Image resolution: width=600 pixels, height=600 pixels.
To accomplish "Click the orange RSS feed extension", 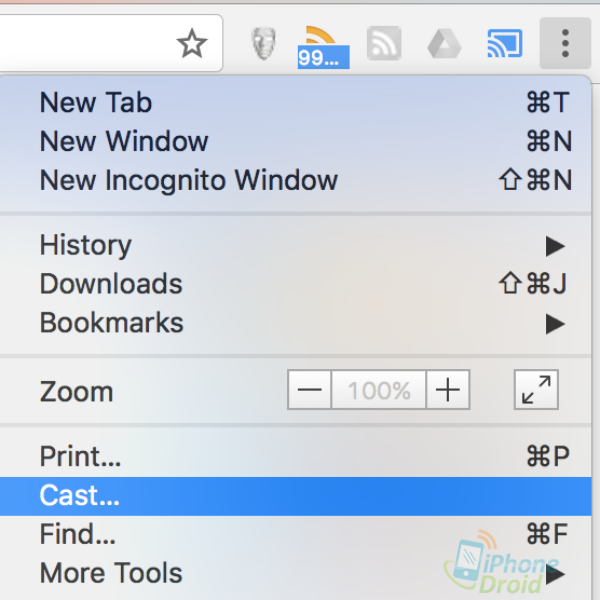I will (322, 44).
